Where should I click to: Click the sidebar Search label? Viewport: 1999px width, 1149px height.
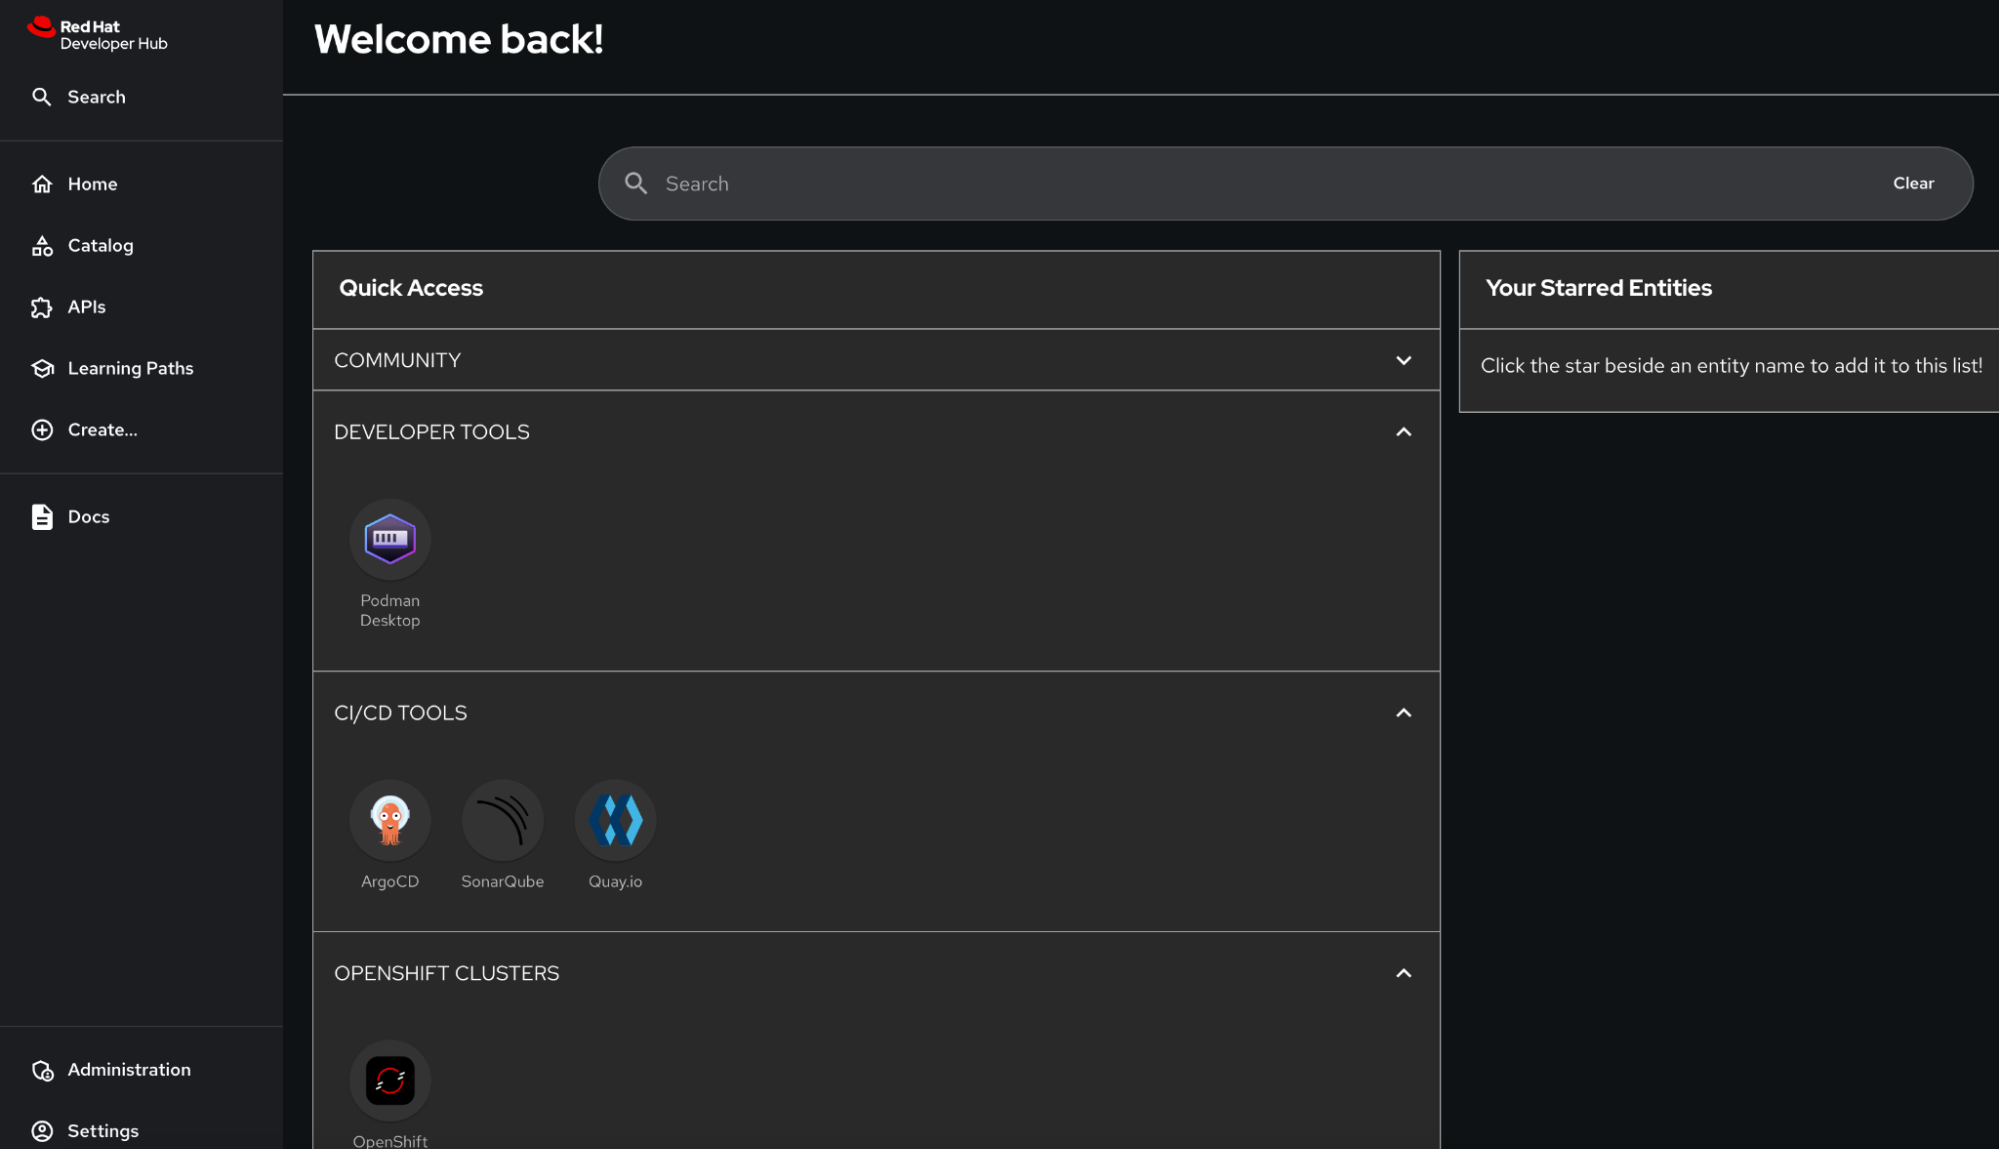click(x=97, y=97)
